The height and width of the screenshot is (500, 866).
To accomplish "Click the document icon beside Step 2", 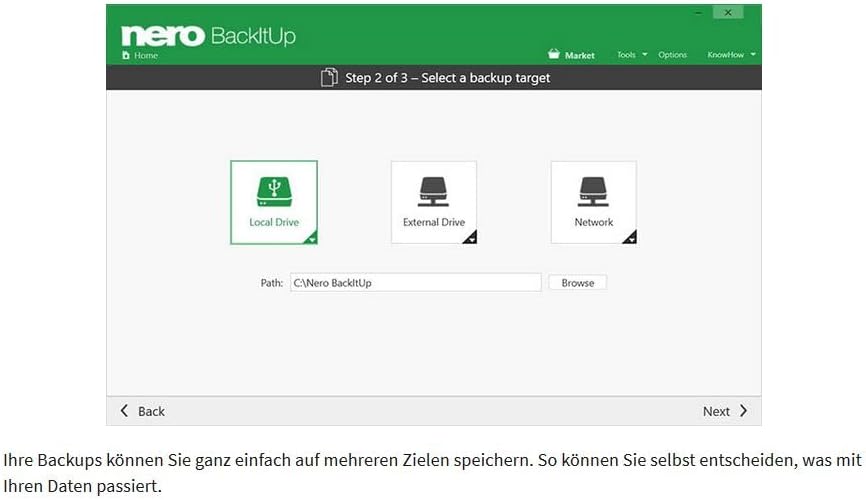I will (329, 77).
